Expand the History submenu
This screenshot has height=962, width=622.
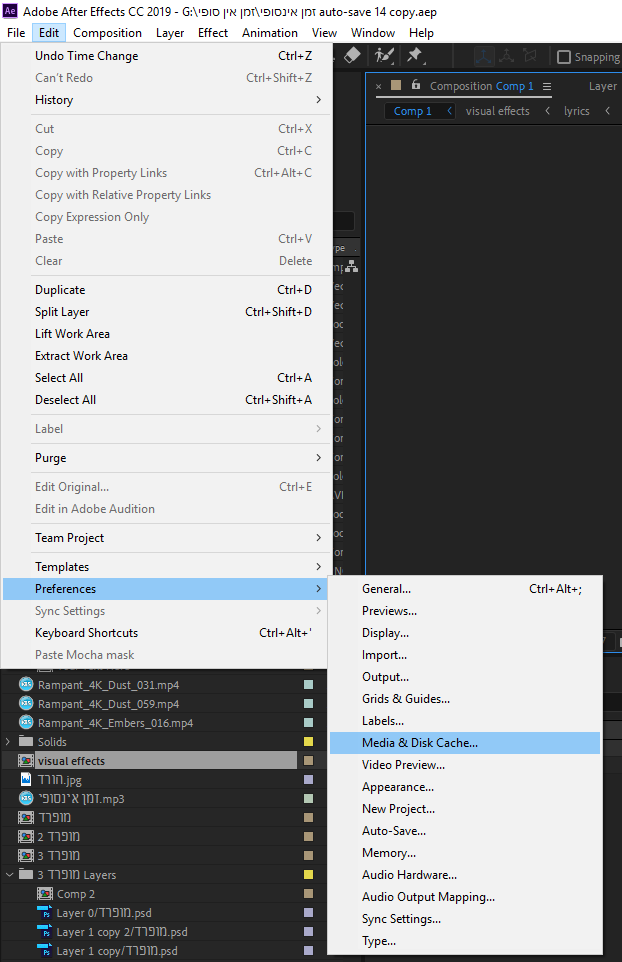[x=318, y=100]
